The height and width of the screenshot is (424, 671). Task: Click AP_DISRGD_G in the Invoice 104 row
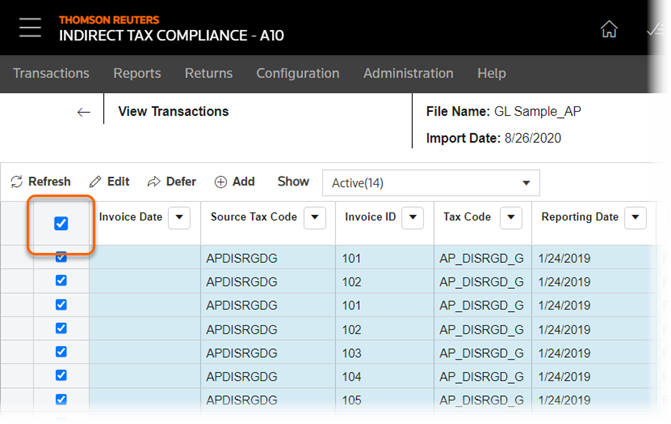[x=481, y=377]
